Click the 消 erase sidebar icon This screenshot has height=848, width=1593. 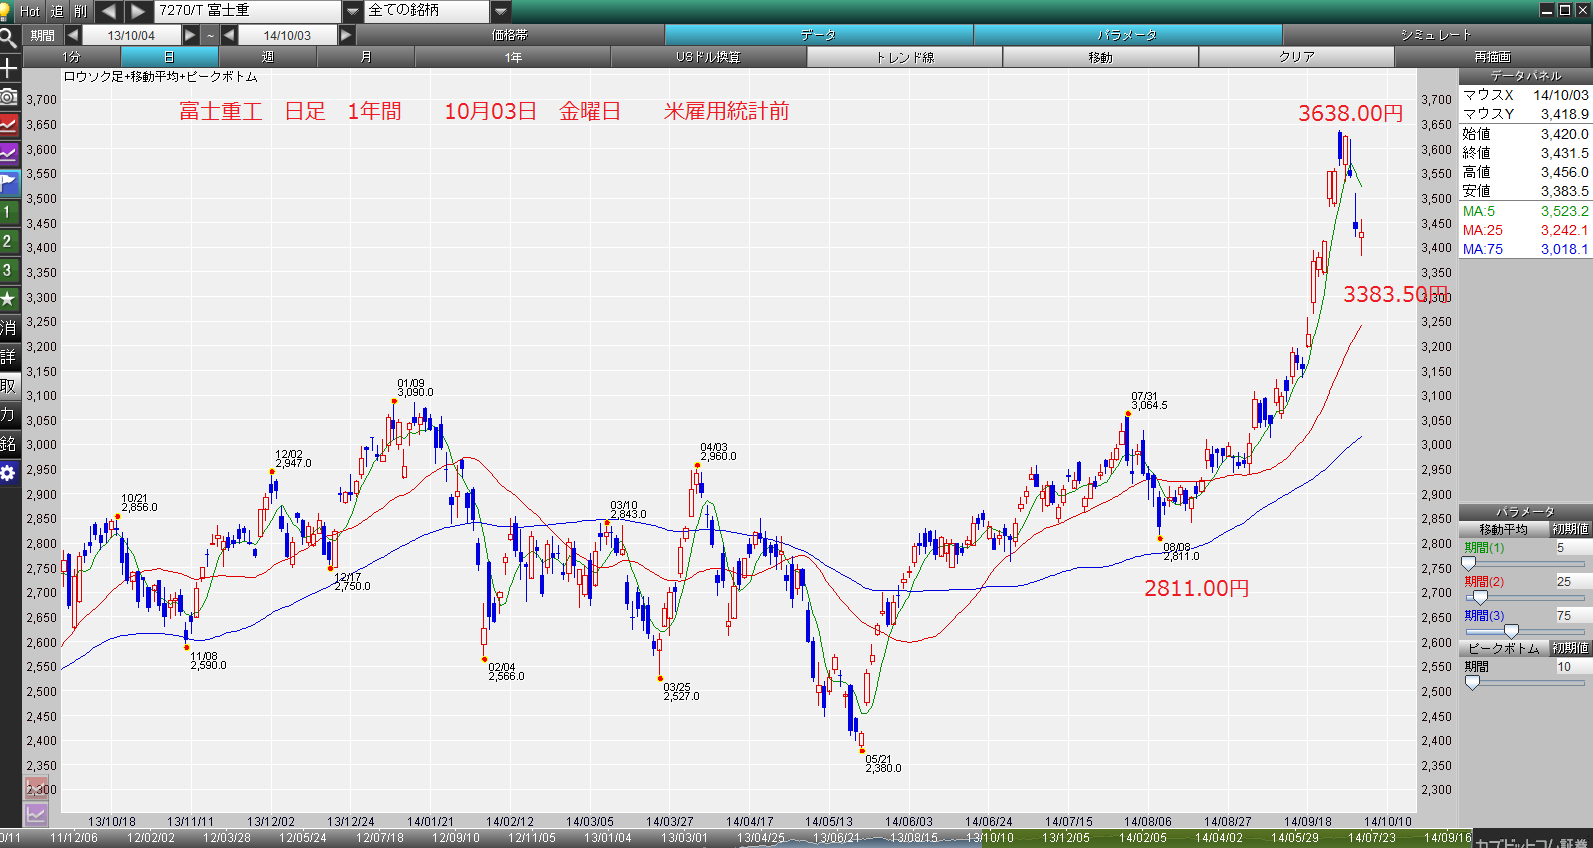pyautogui.click(x=9, y=328)
